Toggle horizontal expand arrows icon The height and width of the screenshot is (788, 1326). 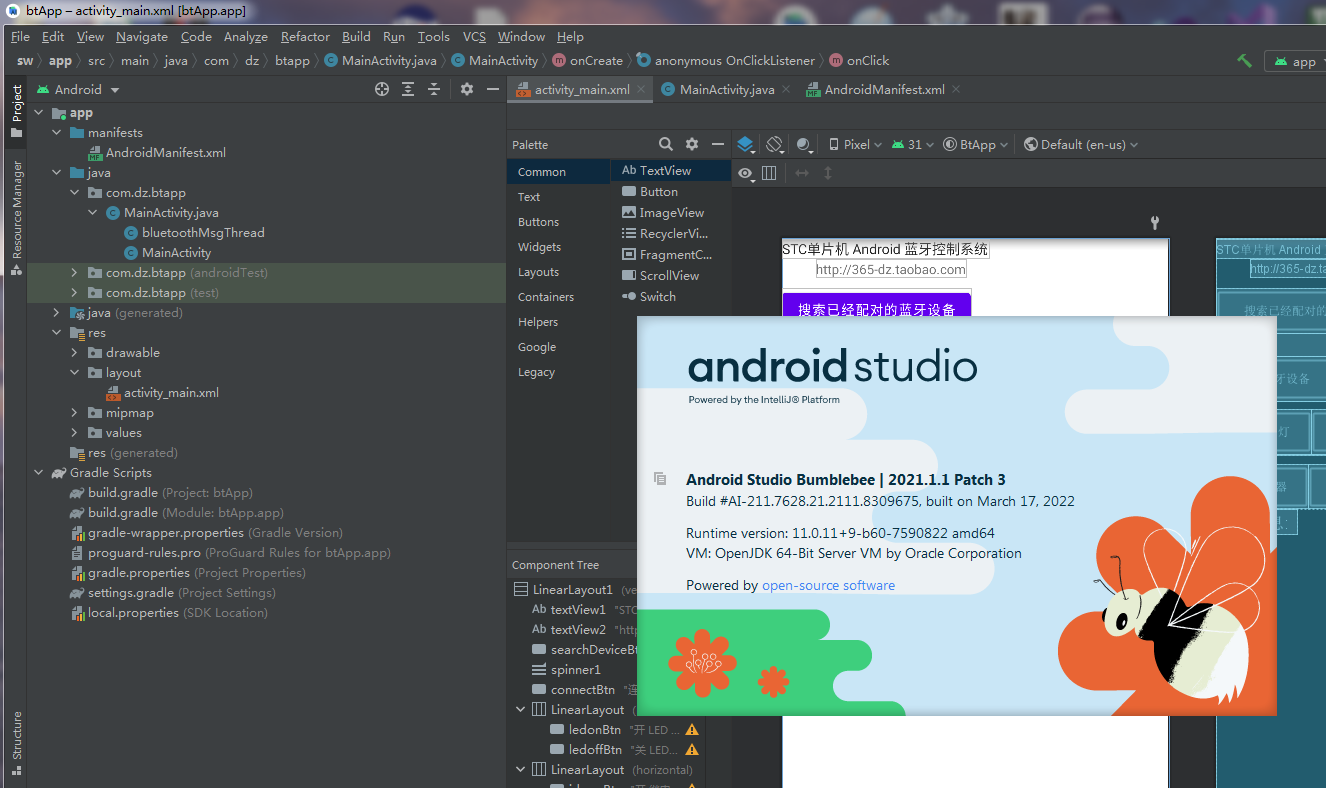[801, 173]
